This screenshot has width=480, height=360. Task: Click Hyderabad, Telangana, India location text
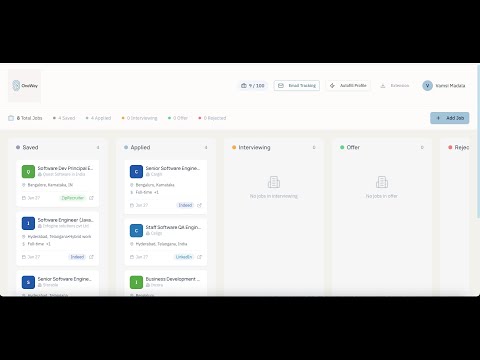[x=161, y=244]
